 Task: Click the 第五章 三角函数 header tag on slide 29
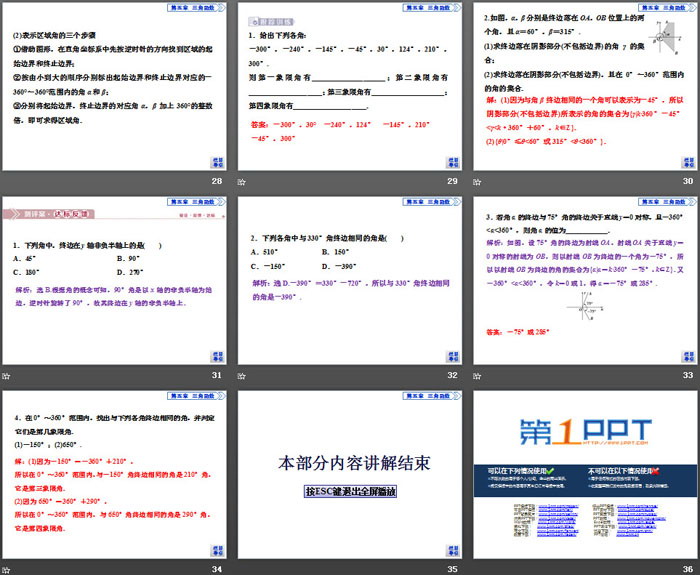431,8
